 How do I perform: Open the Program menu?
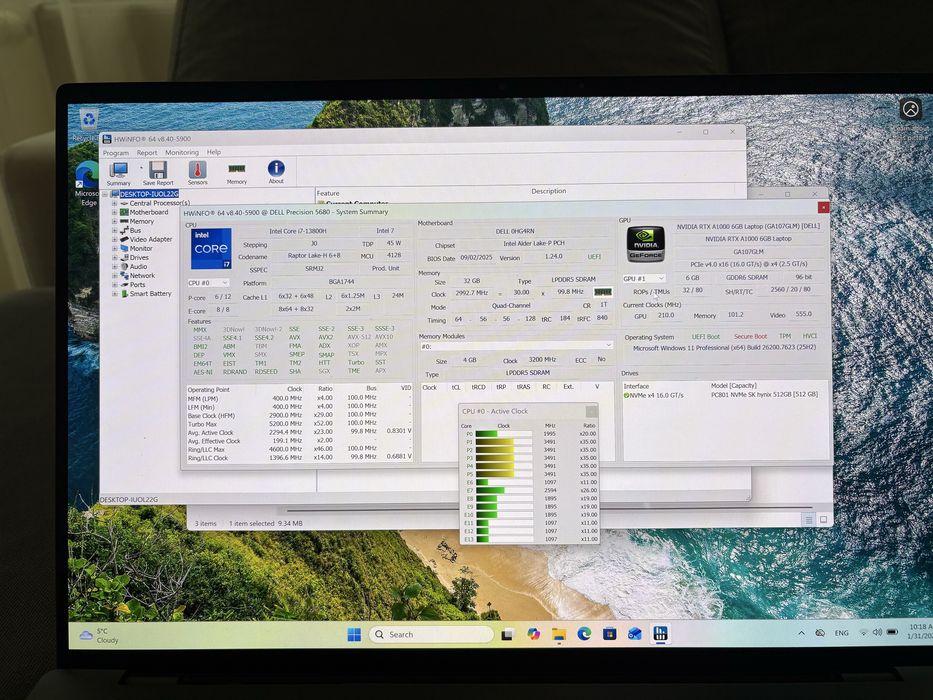pos(115,153)
